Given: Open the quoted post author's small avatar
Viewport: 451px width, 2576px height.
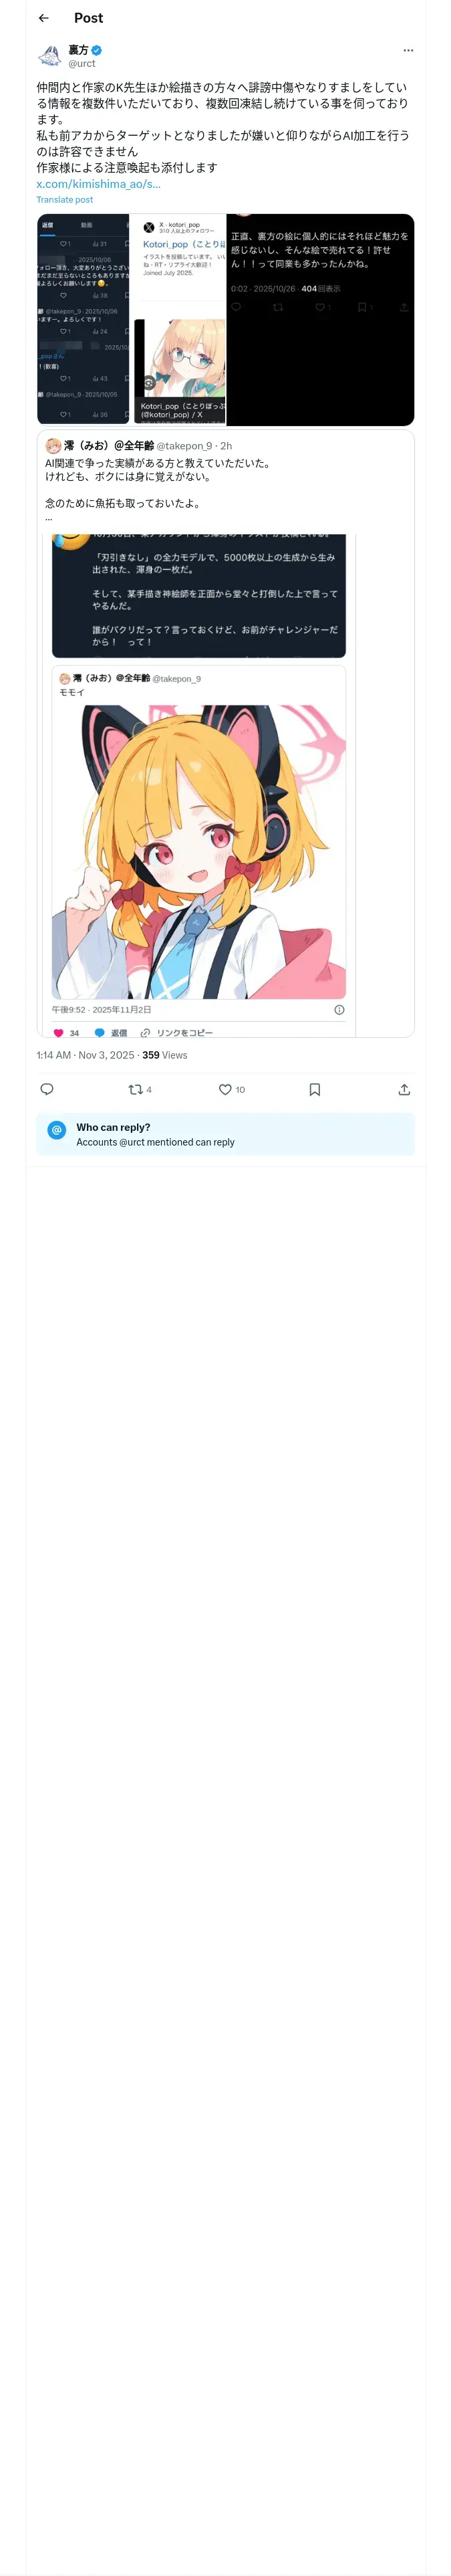Looking at the screenshot, I should tap(53, 445).
